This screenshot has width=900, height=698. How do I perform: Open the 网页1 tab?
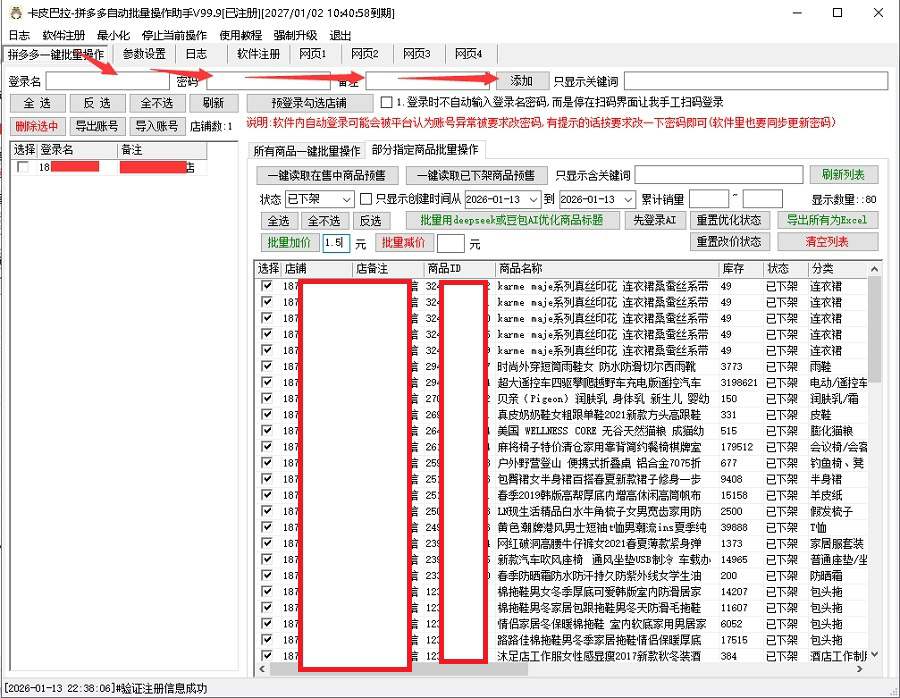click(313, 54)
